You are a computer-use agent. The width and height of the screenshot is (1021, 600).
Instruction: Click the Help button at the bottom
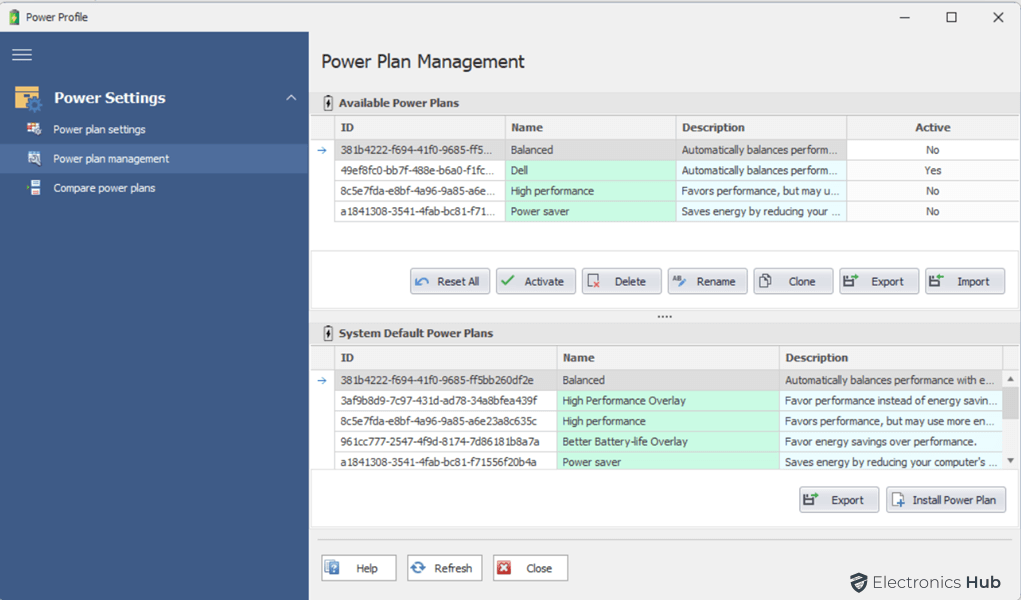point(358,567)
